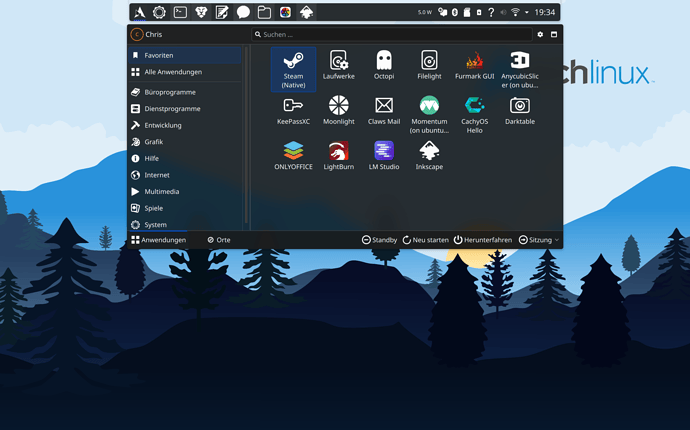Open Inkscape from the favorites grid
Screen dimensions: 690x430
click(429, 155)
